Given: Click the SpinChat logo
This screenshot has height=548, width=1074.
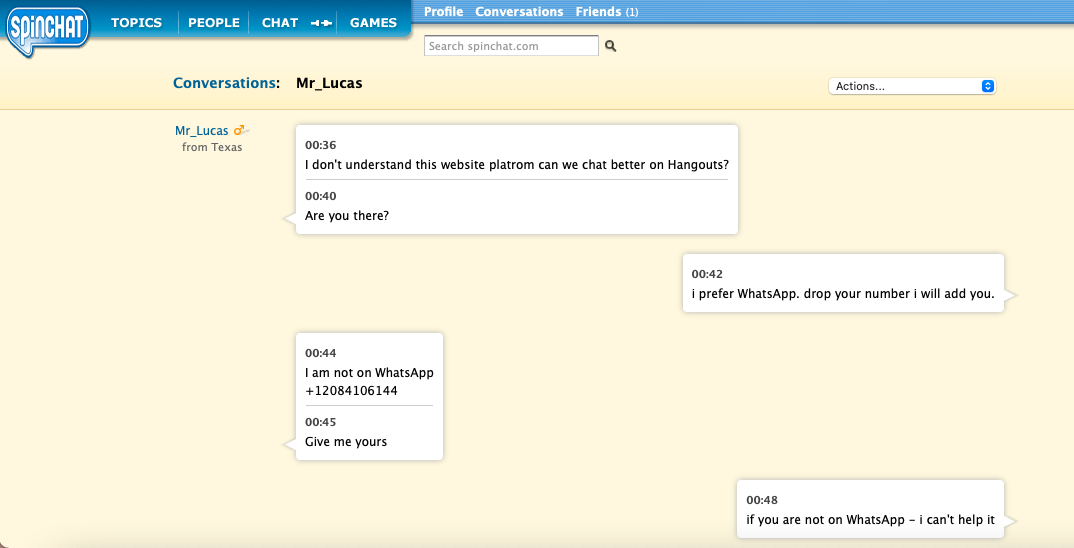Looking at the screenshot, I should click(x=47, y=30).
